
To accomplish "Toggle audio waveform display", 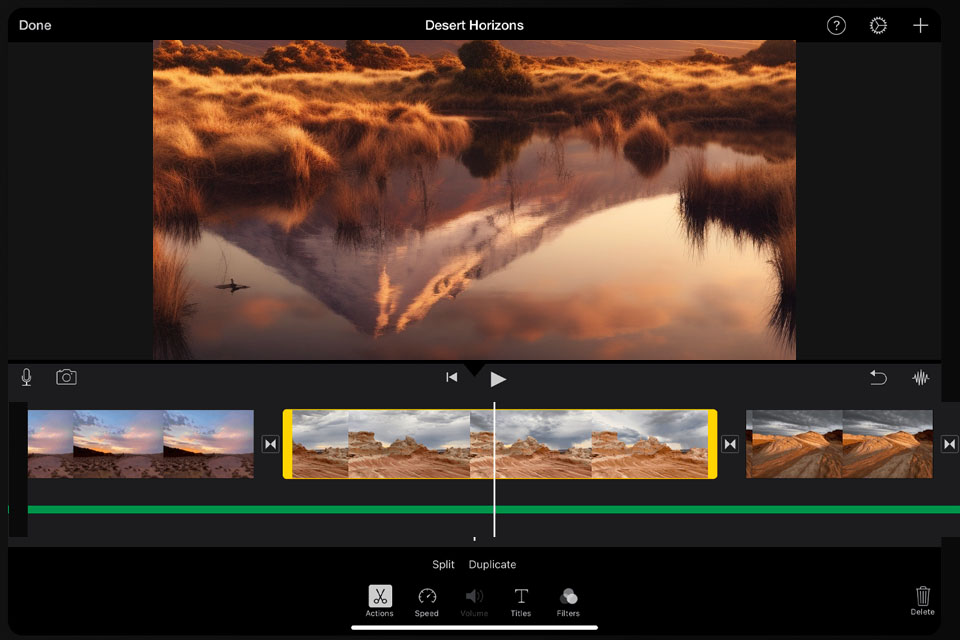I will pyautogui.click(x=920, y=378).
